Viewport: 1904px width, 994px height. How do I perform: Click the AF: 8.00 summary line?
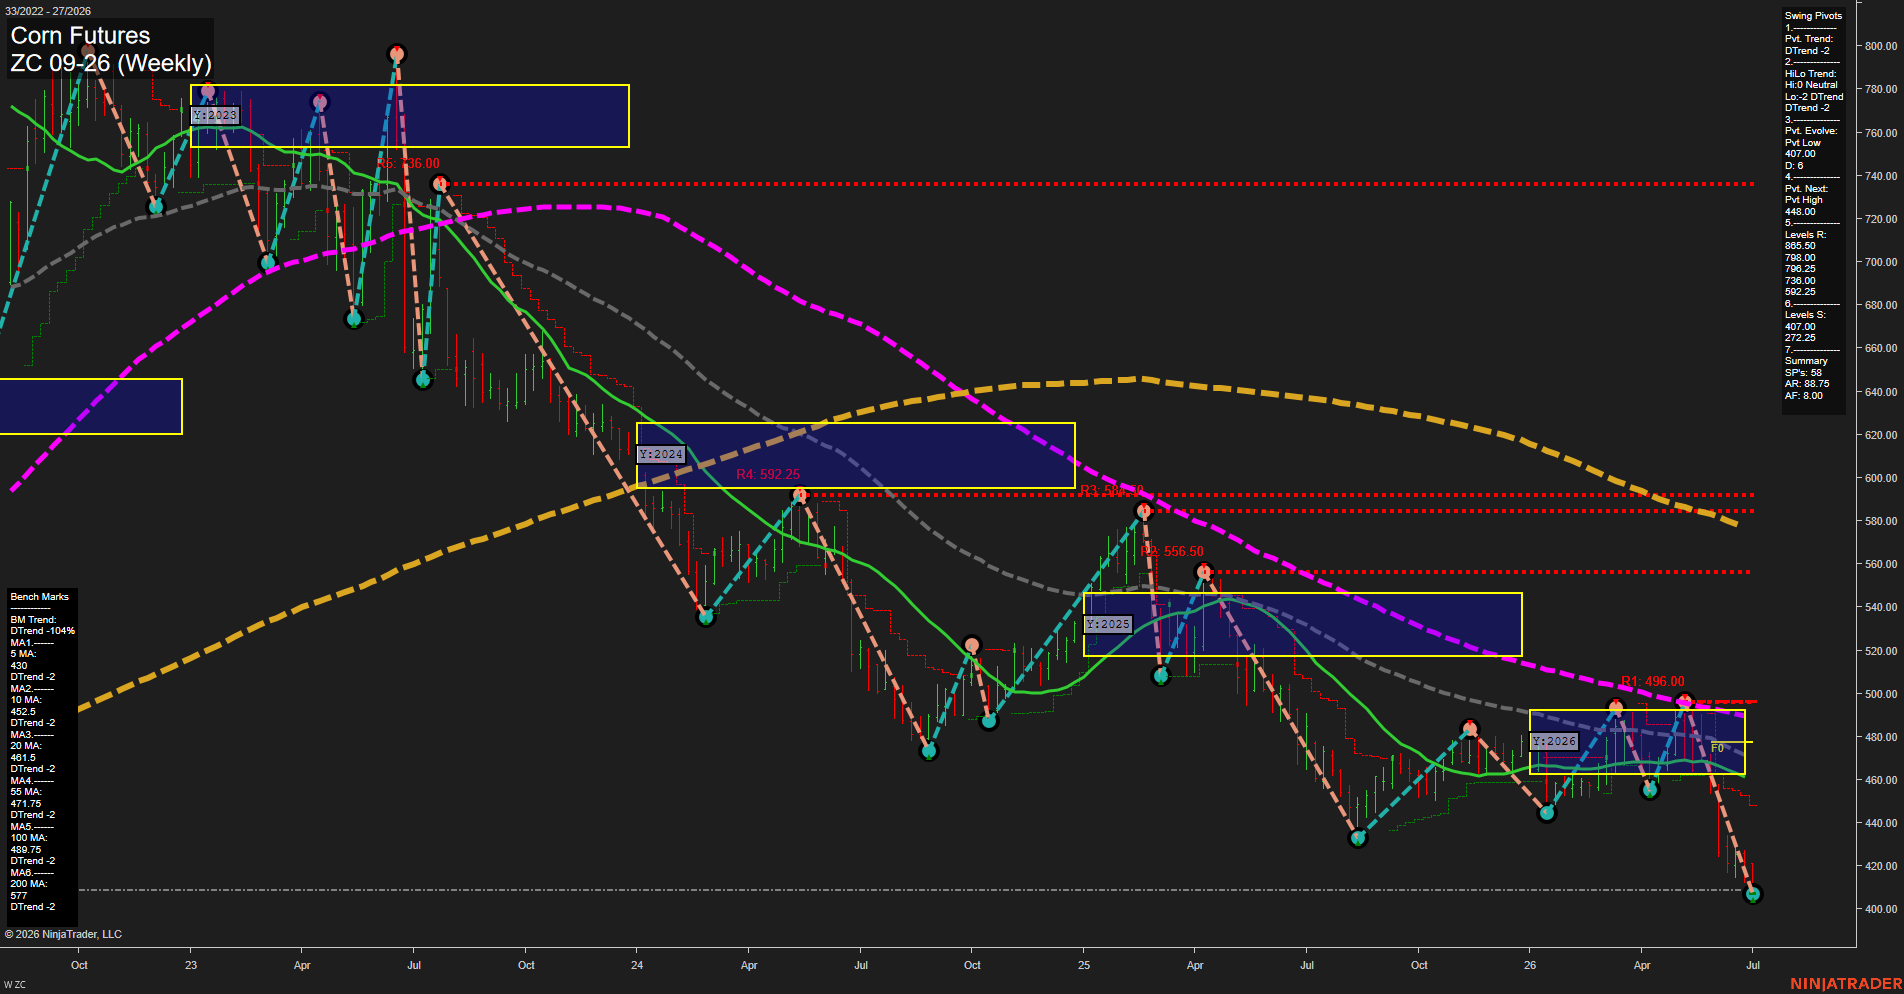pyautogui.click(x=1804, y=396)
